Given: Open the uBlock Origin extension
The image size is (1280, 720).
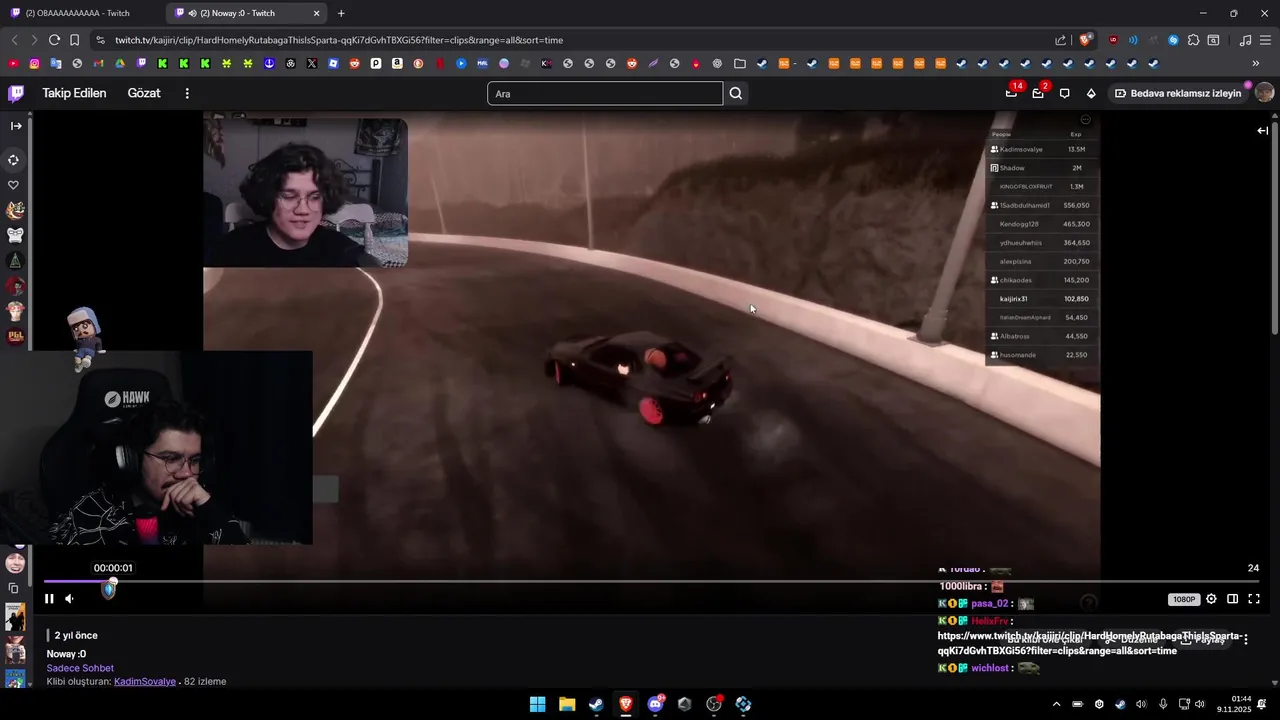Looking at the screenshot, I should click(x=1113, y=40).
